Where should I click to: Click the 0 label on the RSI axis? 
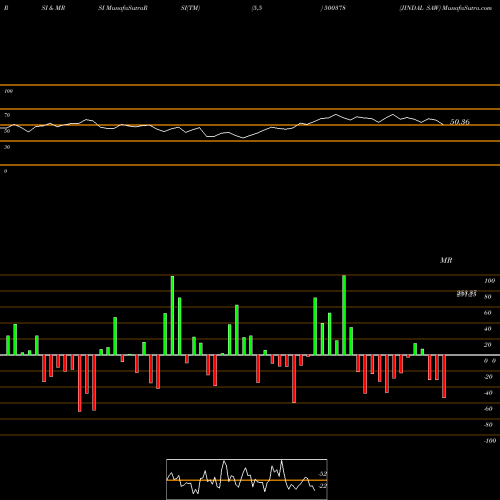tap(5, 171)
